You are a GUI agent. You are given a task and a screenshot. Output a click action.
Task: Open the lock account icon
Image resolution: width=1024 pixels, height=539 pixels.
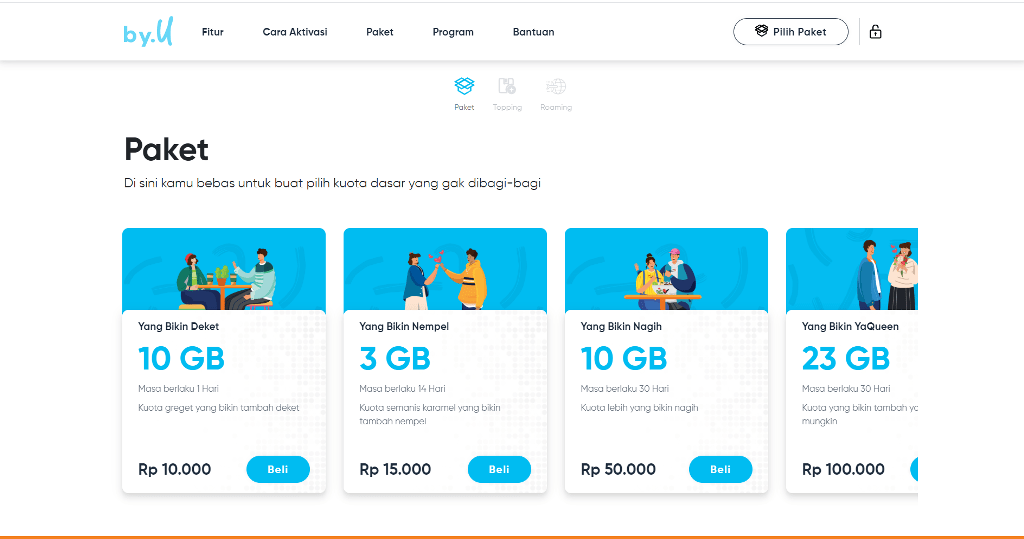[875, 31]
